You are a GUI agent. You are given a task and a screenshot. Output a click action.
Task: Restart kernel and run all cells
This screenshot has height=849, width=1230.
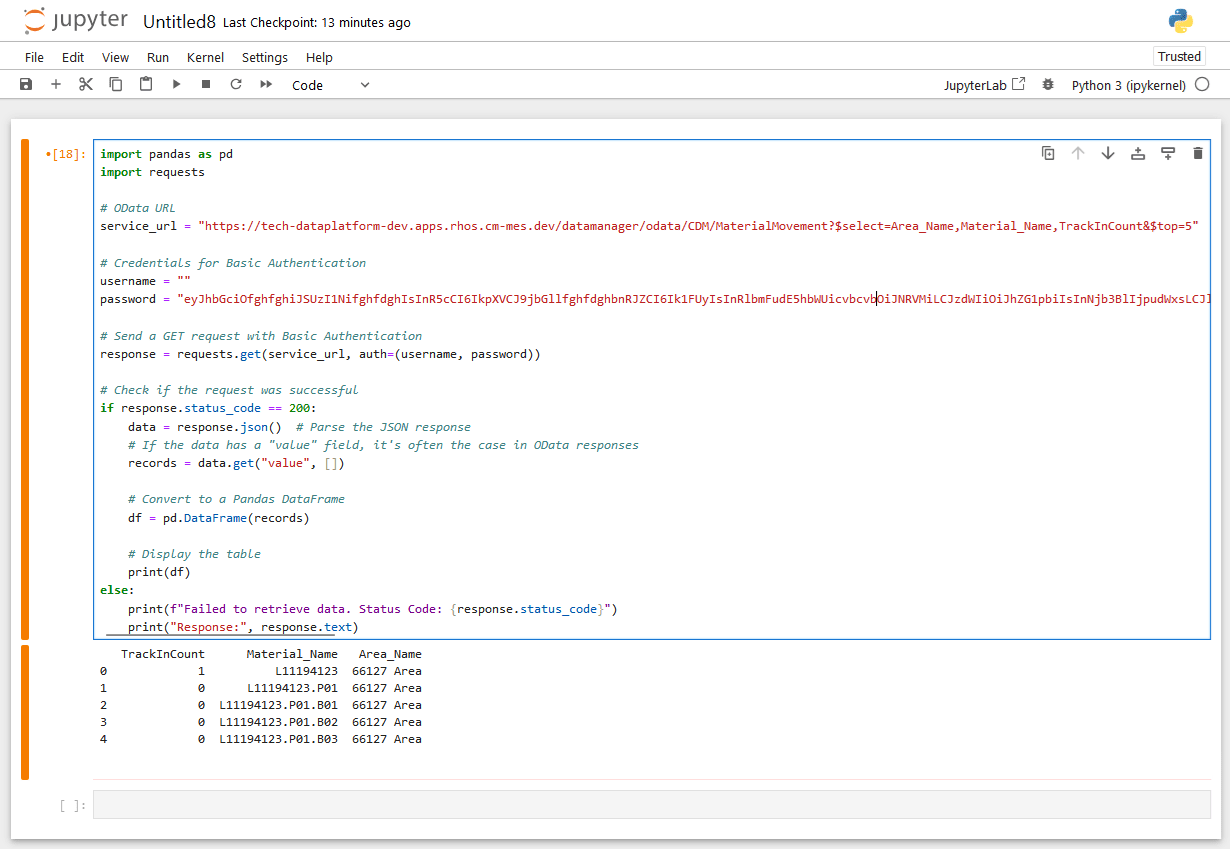point(266,85)
